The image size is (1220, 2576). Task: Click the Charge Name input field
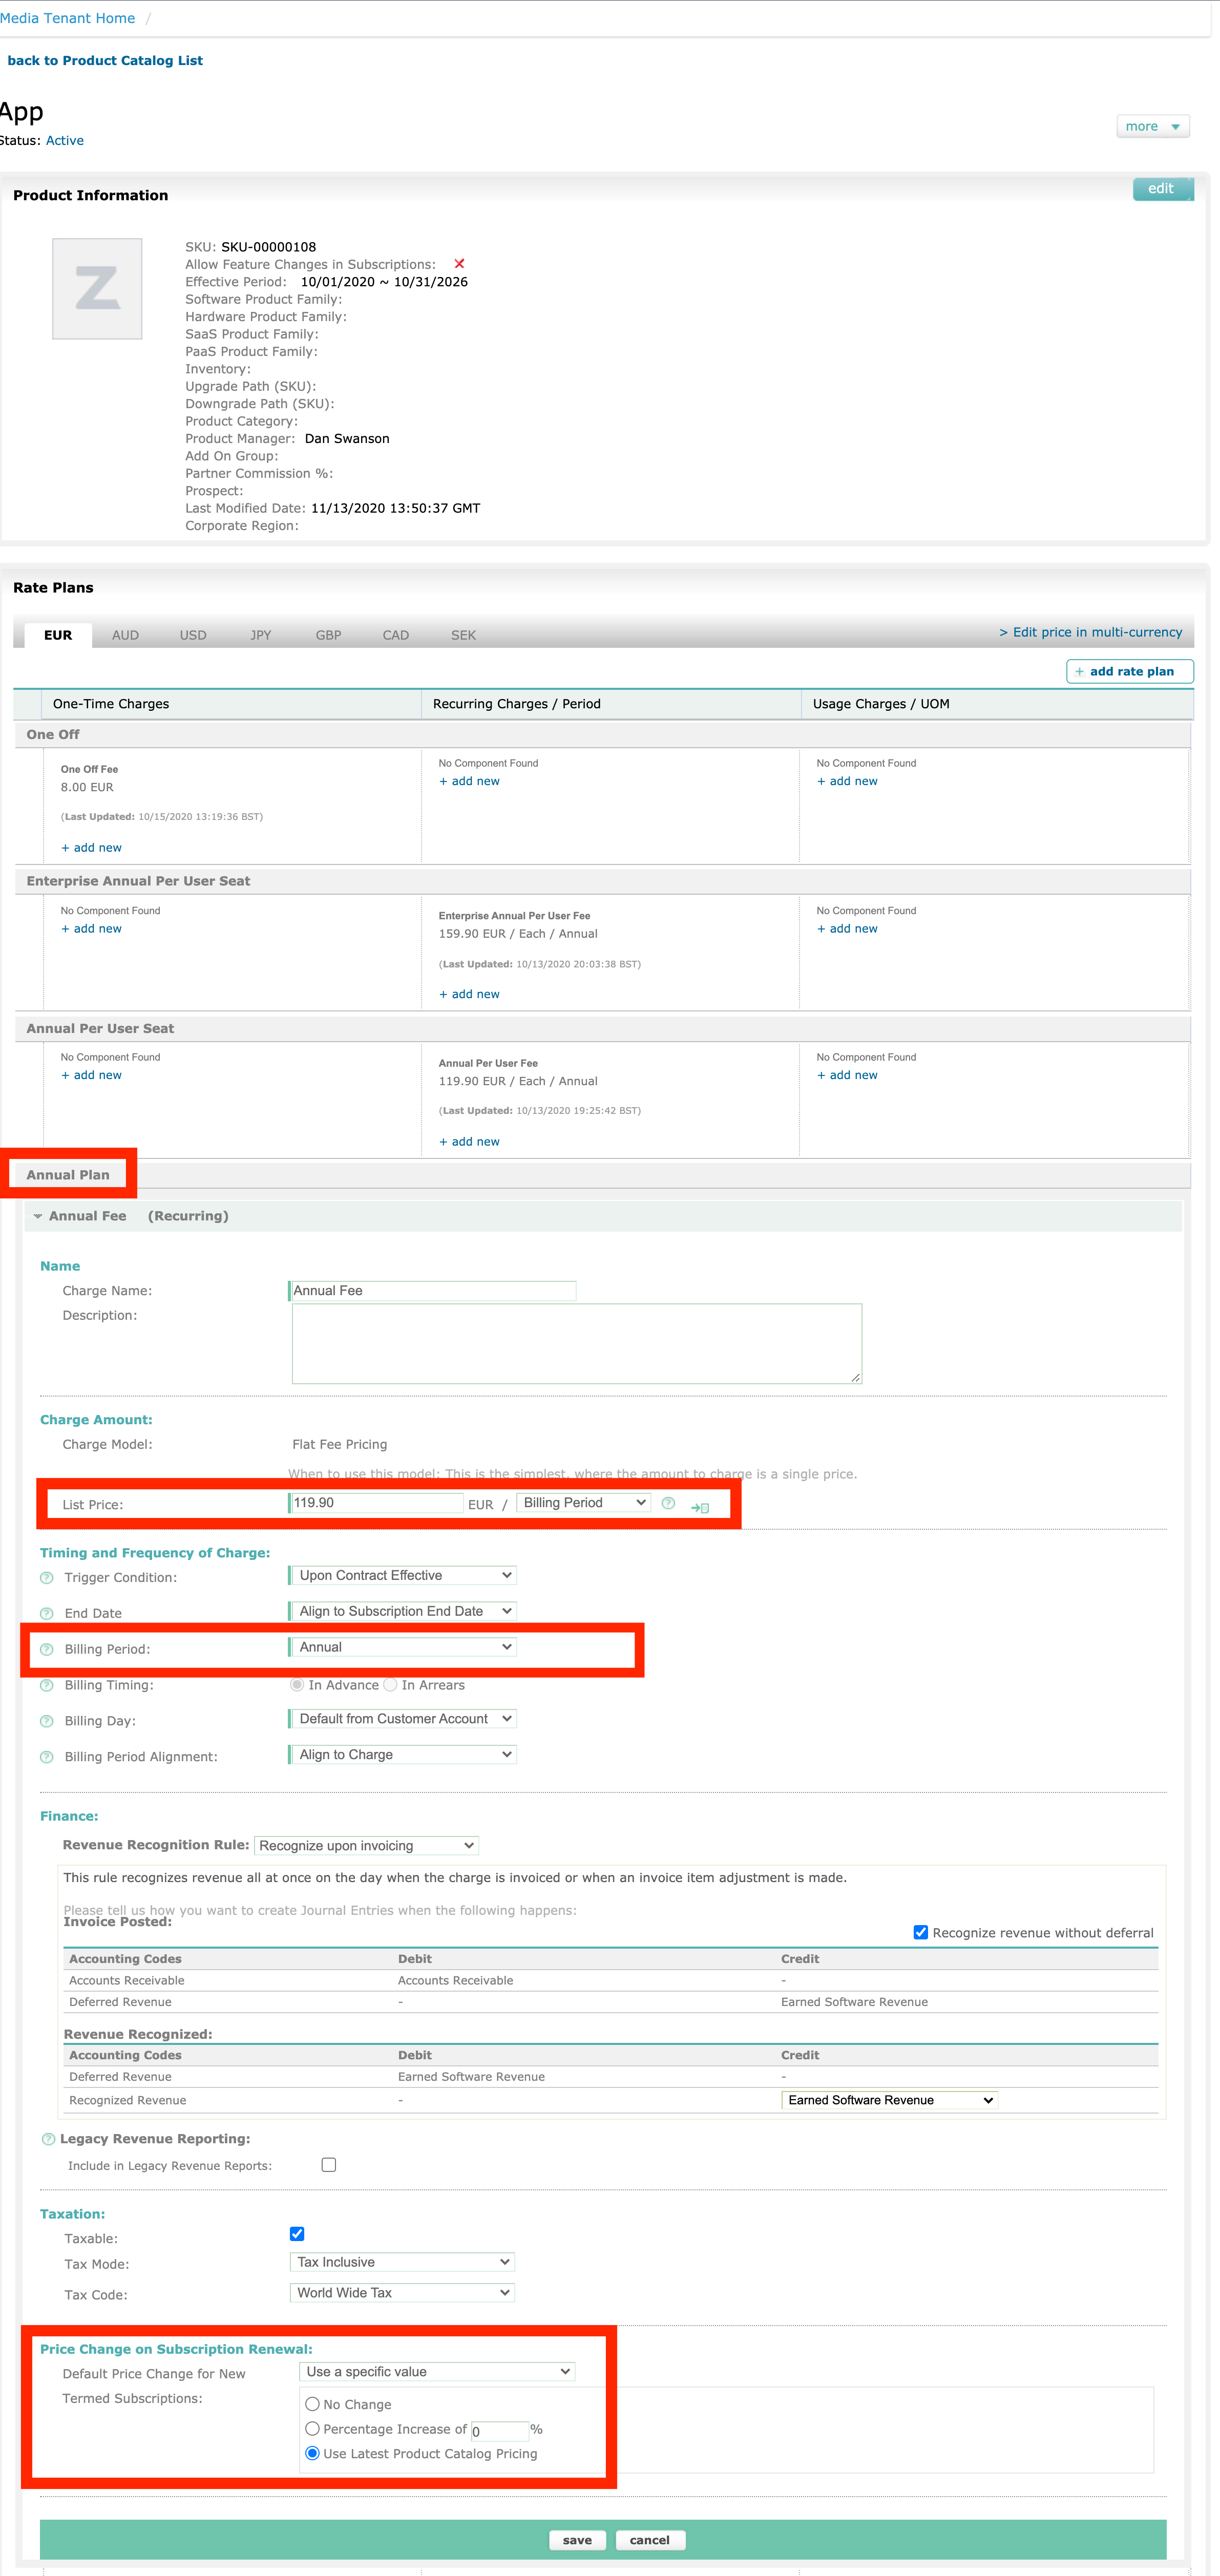(x=433, y=1291)
